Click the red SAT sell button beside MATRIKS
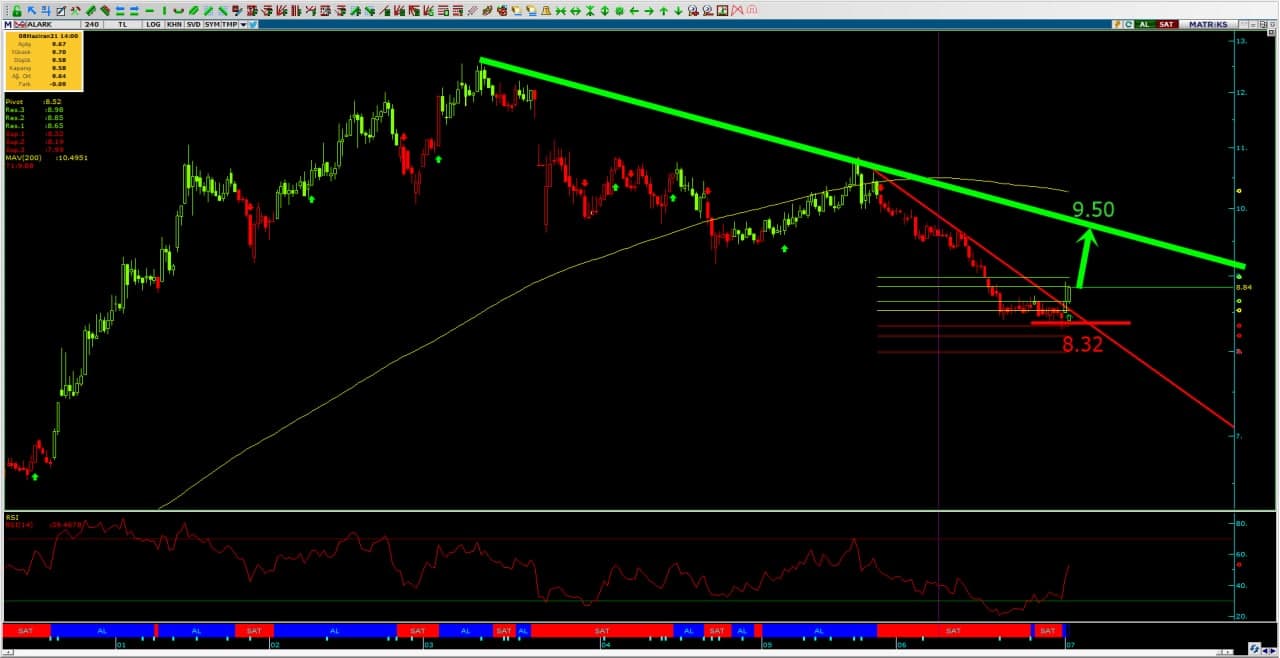This screenshot has height=658, width=1280. click(x=1166, y=24)
